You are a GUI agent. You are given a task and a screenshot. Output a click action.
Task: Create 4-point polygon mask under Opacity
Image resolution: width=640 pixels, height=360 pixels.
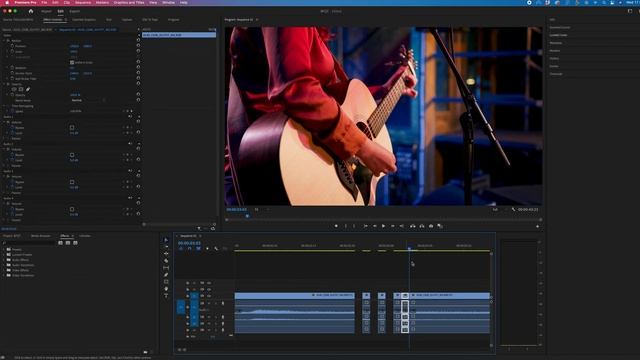21,89
